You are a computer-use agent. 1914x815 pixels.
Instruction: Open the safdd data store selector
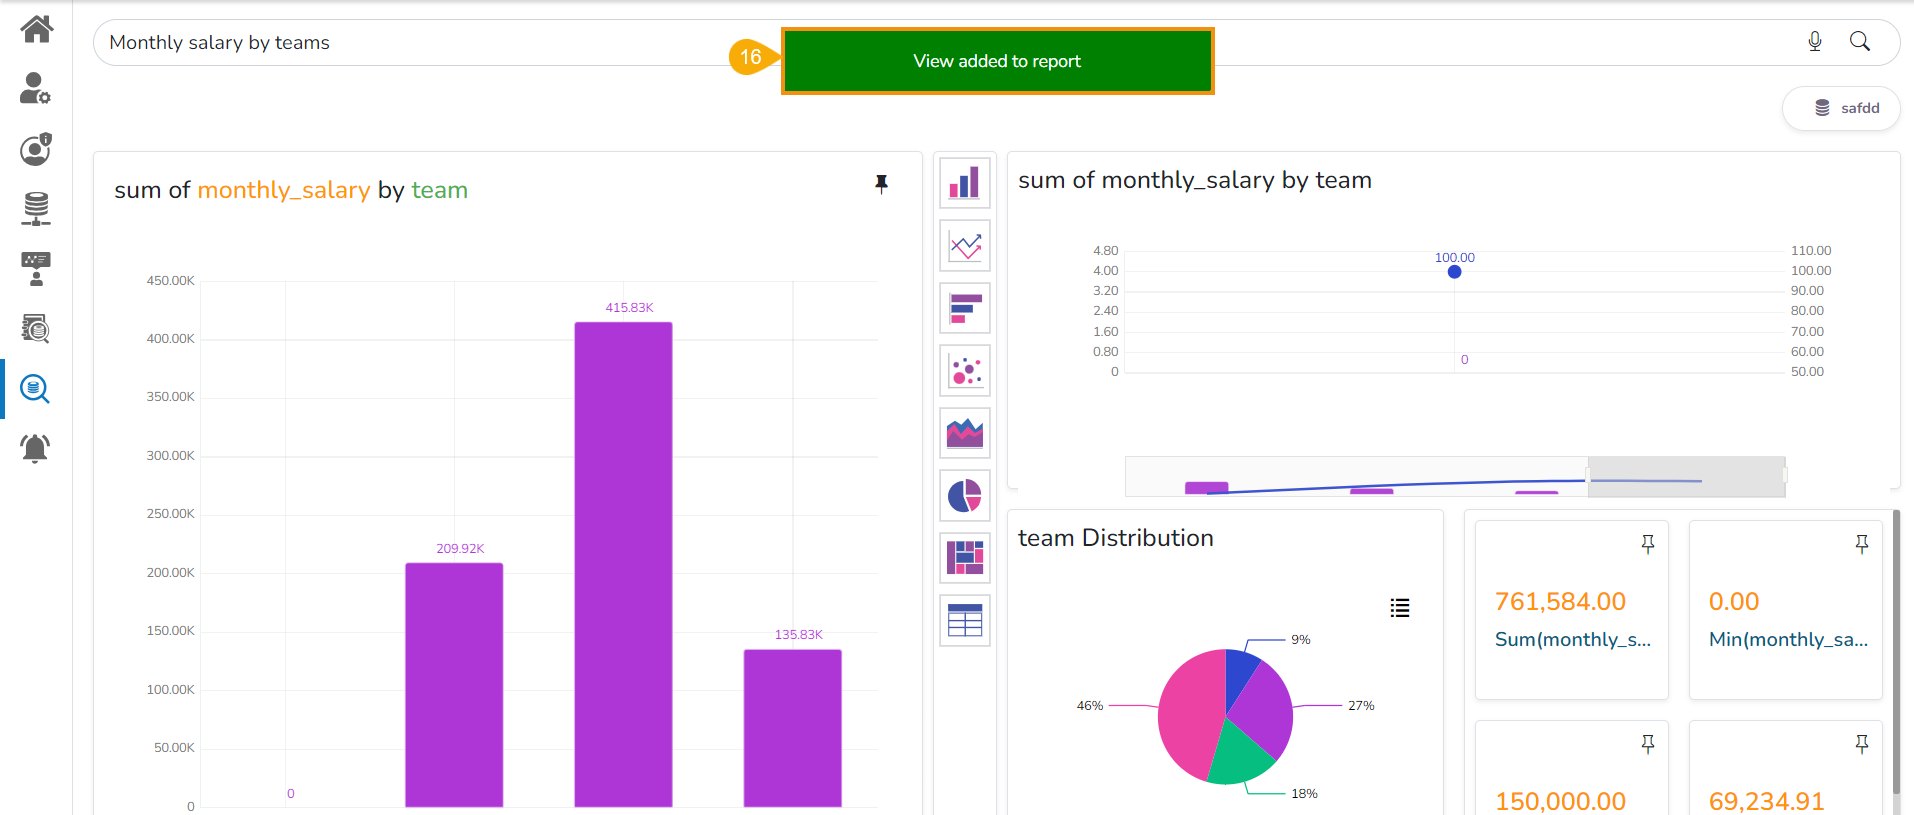[1841, 108]
